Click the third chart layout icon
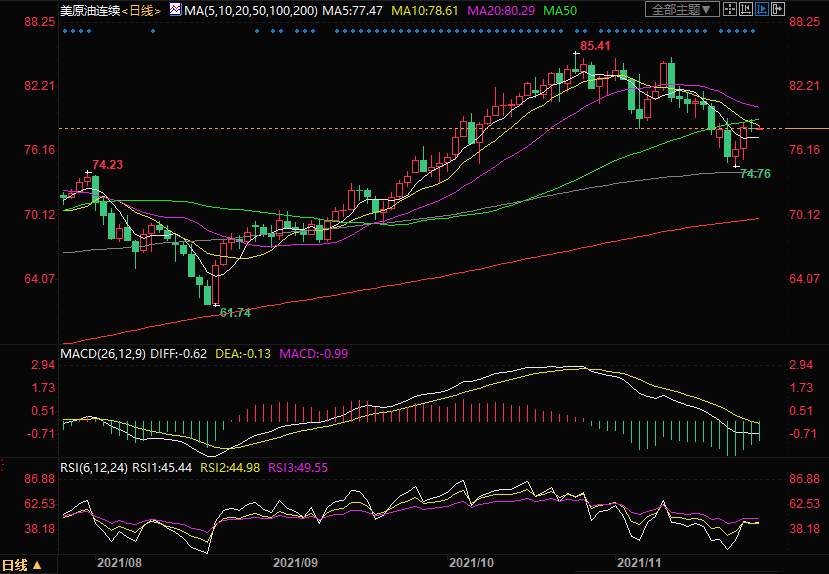829x574 pixels. pyautogui.click(x=760, y=9)
